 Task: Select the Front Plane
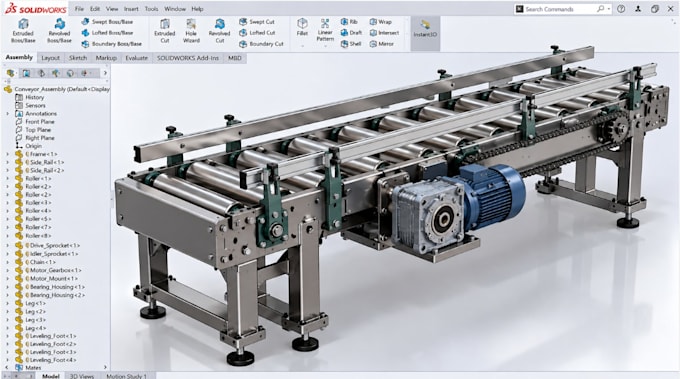(35, 122)
